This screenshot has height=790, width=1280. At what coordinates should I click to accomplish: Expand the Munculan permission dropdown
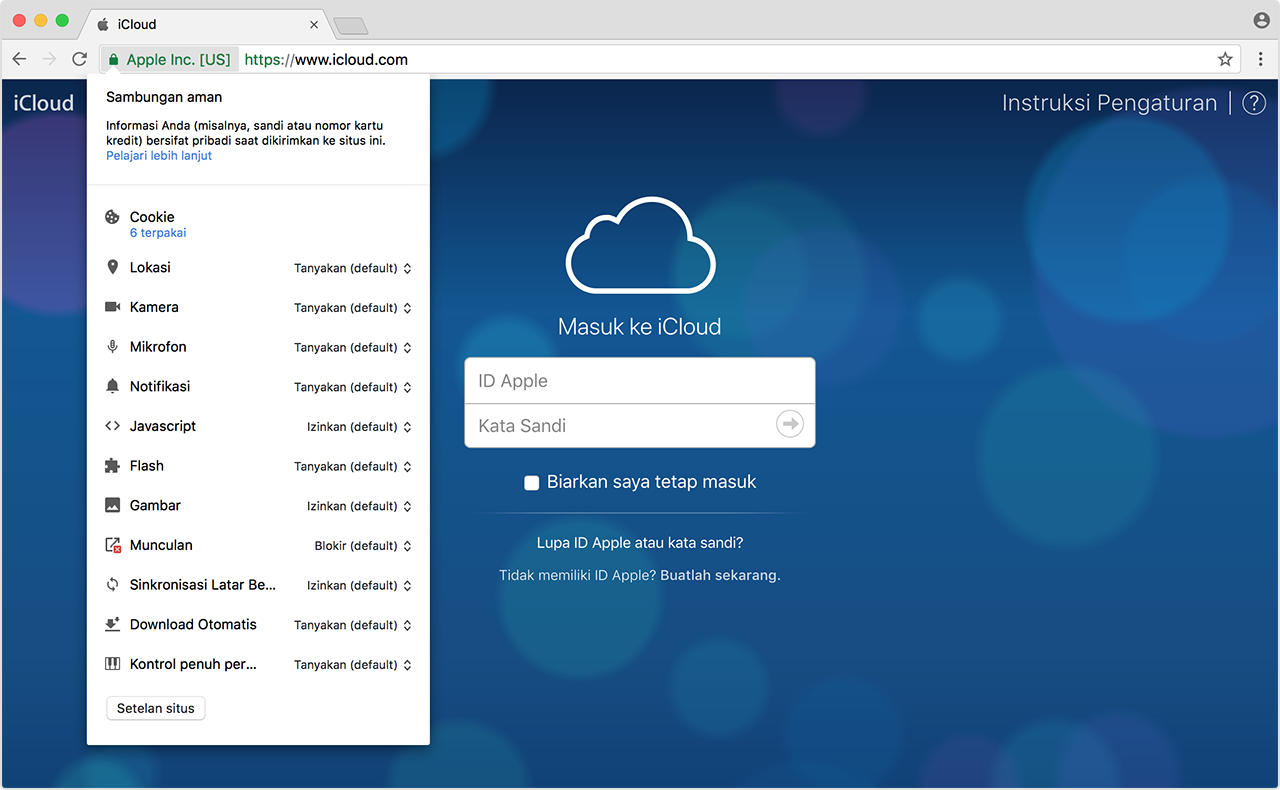tap(362, 546)
